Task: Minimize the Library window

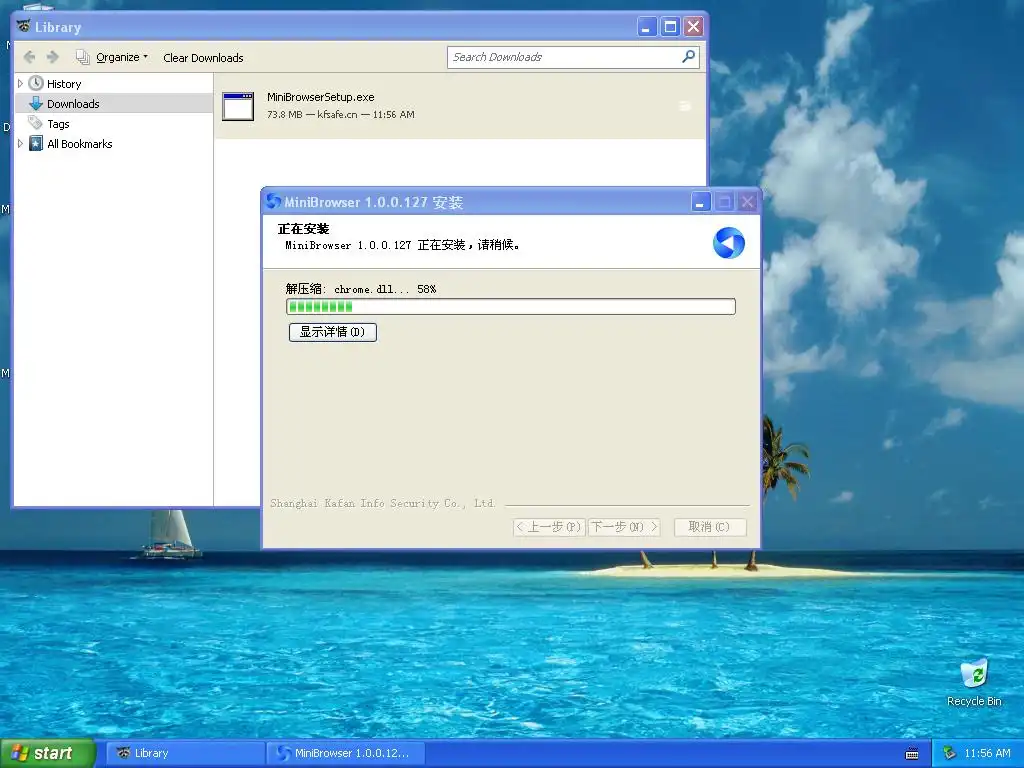Action: (x=647, y=27)
